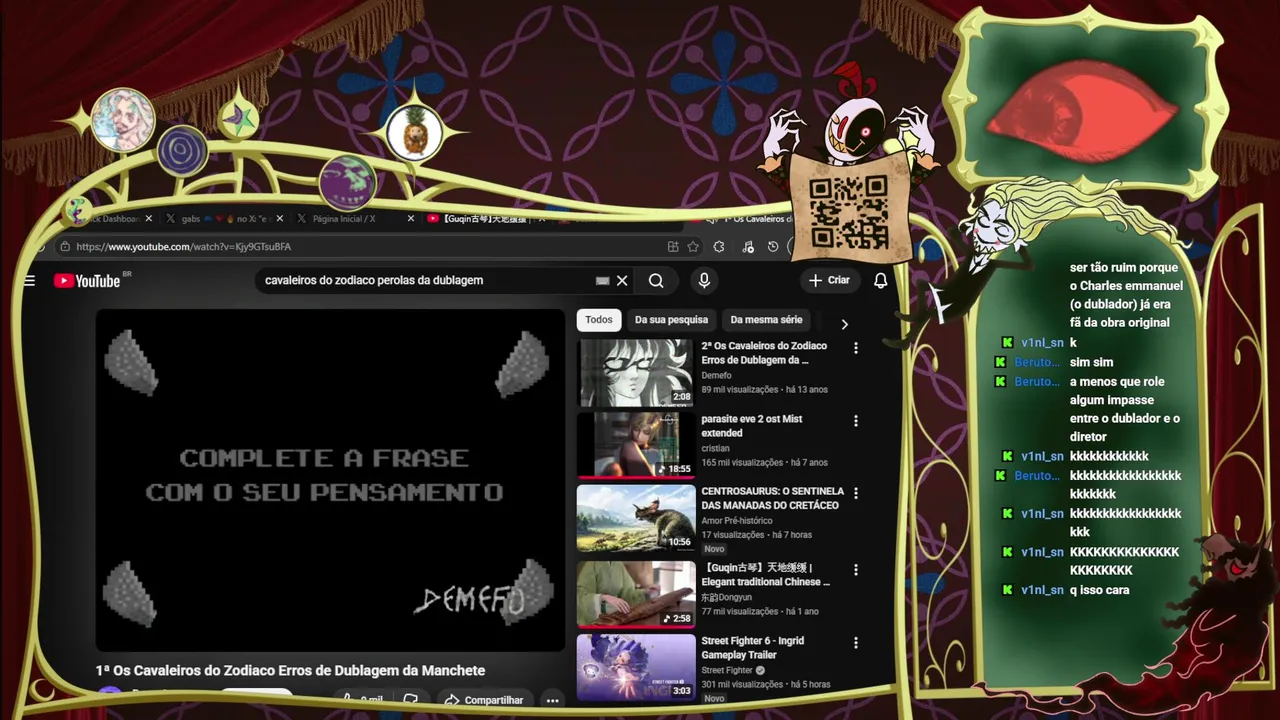The image size is (1280, 720).
Task: View site information lock icon
Action: (65, 247)
